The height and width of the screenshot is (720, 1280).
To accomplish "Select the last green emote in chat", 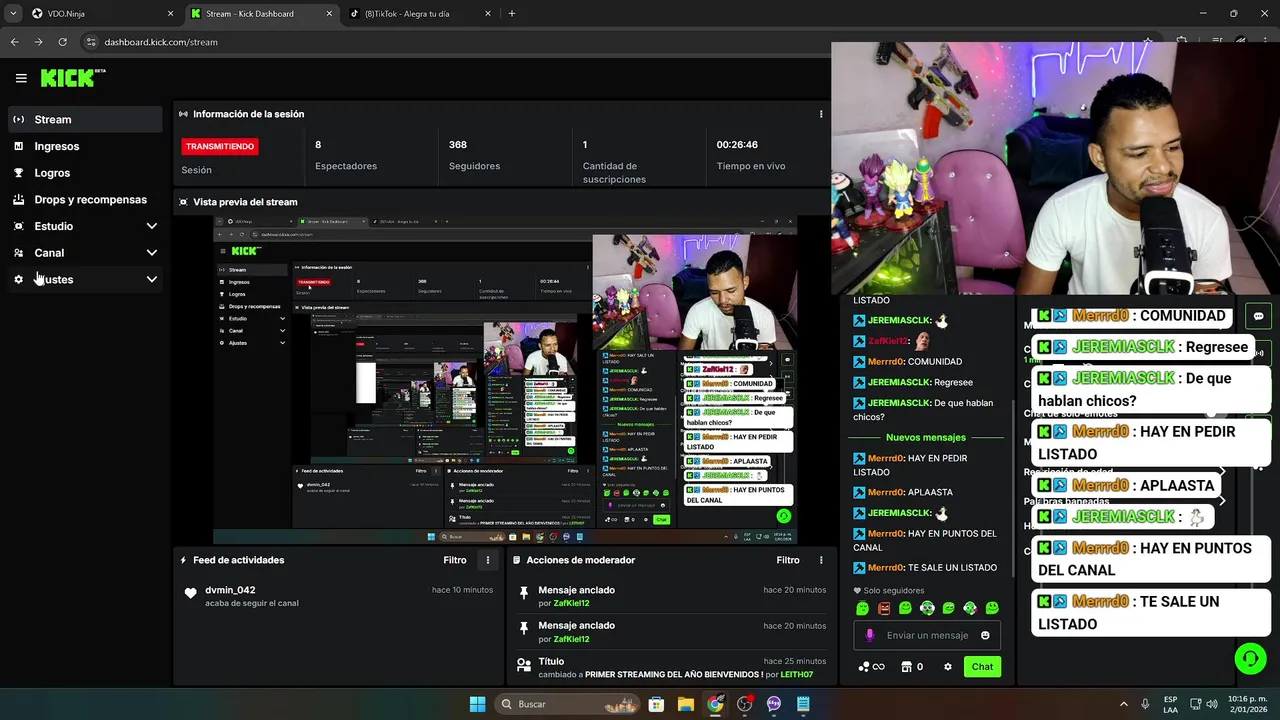I will tap(992, 608).
